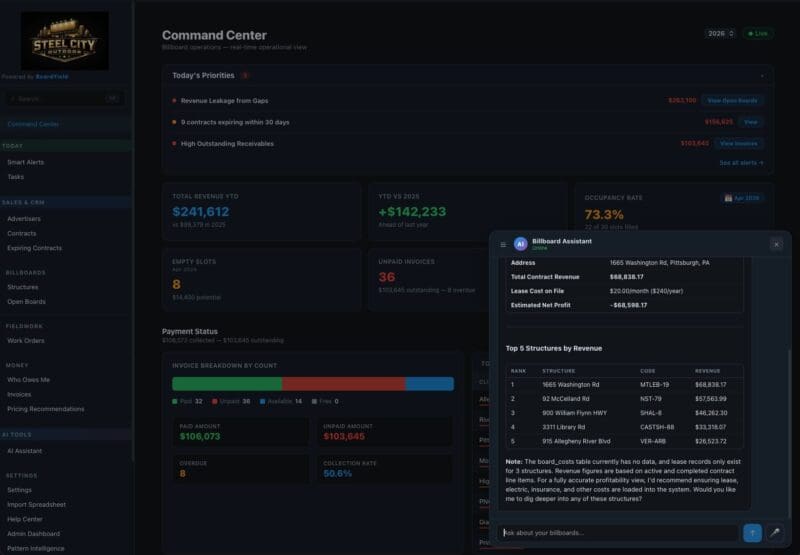
Task: Follow the See all alerts link
Action: (x=741, y=162)
